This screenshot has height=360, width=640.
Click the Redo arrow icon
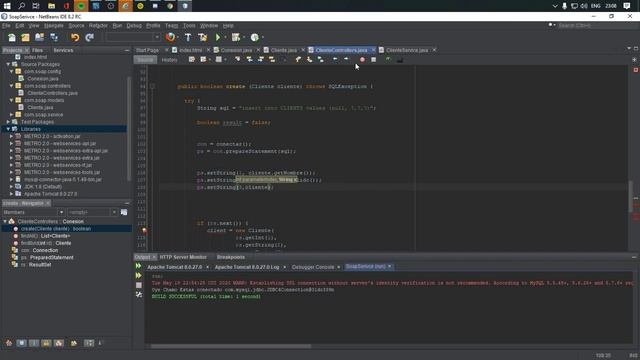(x=89, y=38)
